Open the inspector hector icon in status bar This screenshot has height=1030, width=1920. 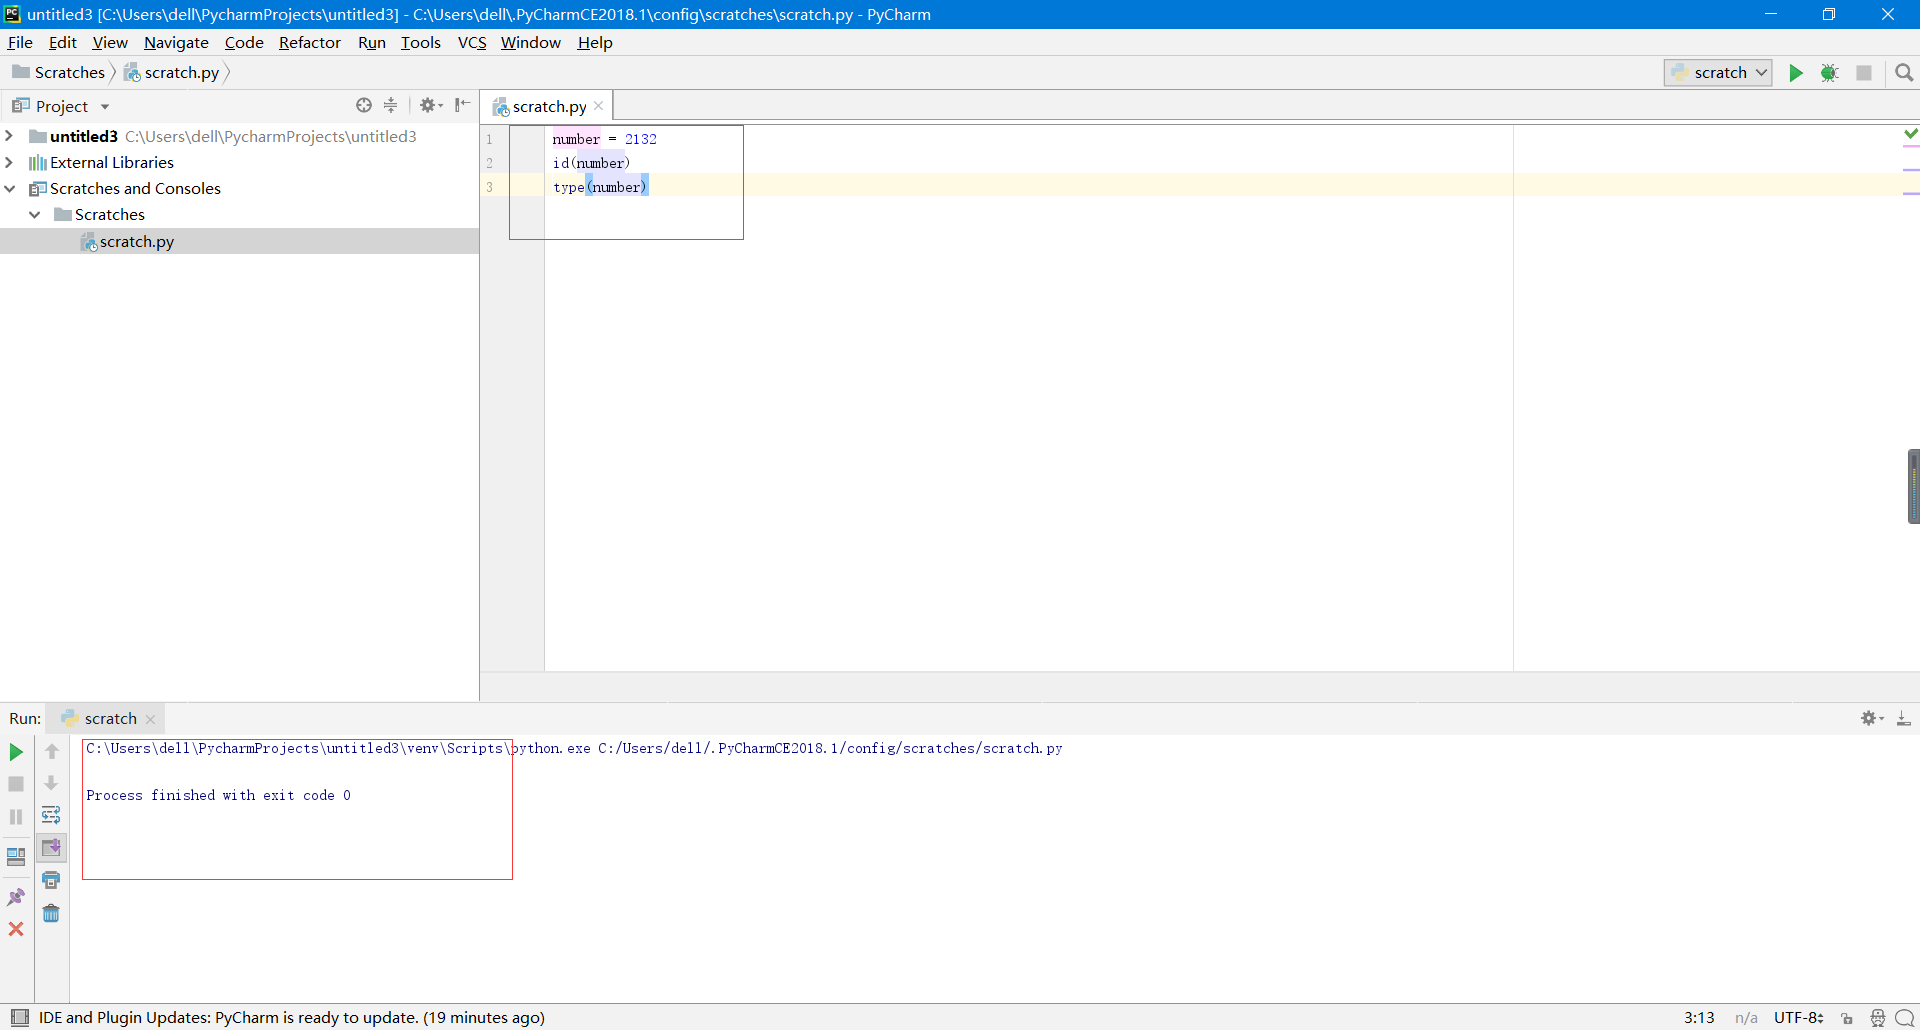(x=1877, y=1018)
